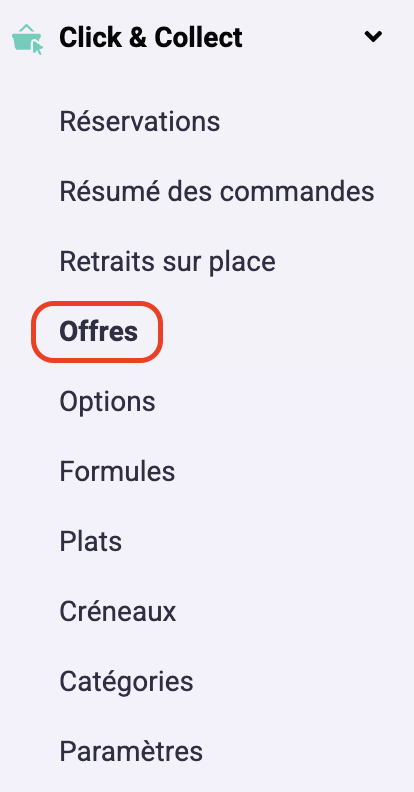Select the Plats item below Formules

point(90,541)
